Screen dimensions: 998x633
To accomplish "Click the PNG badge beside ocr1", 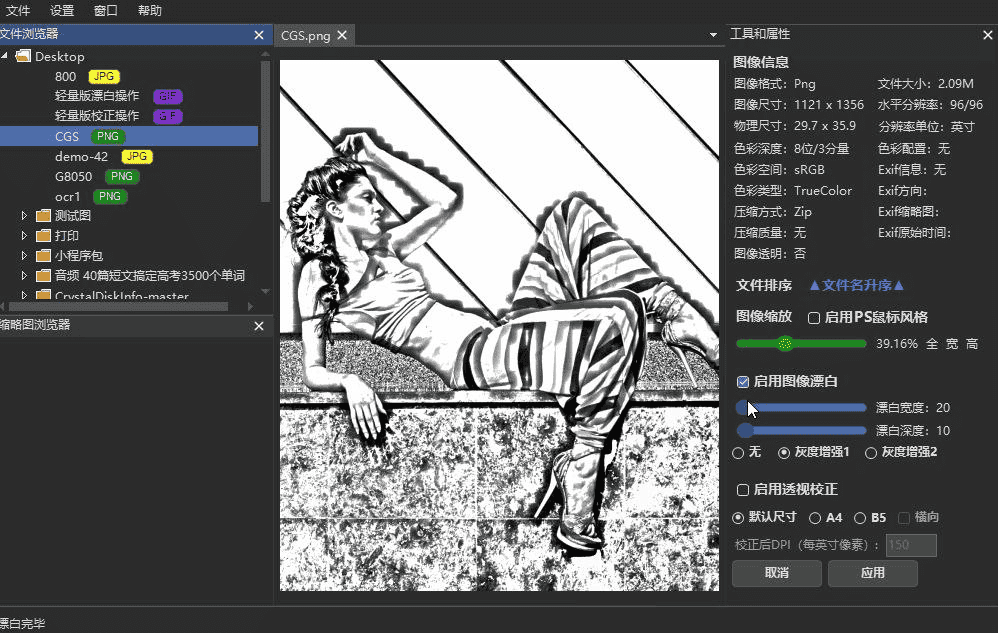I will tap(109, 196).
